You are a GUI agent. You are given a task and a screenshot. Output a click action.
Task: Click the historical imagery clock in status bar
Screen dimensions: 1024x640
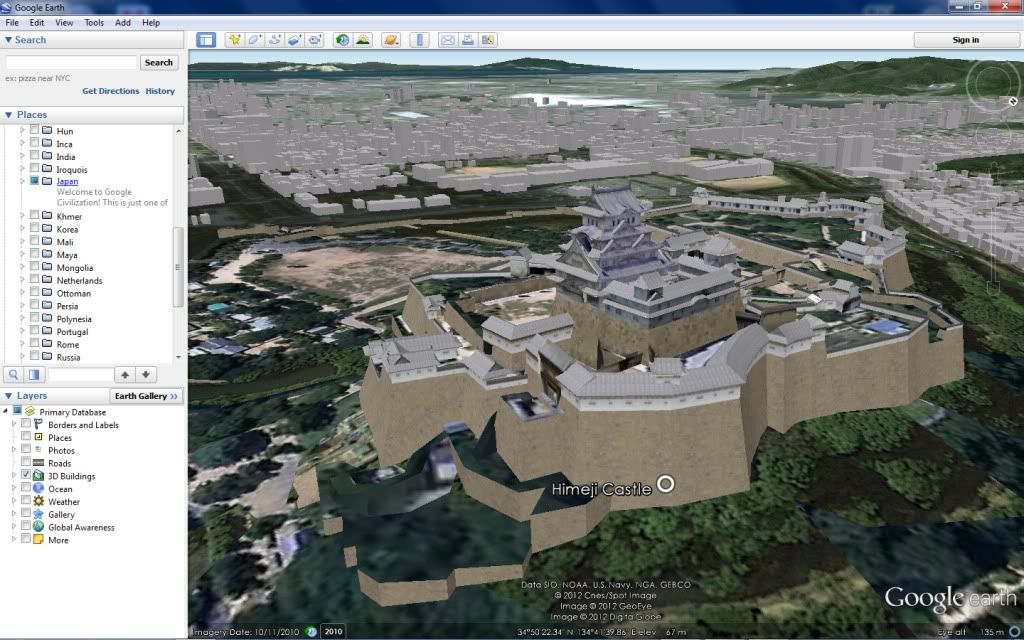(312, 632)
